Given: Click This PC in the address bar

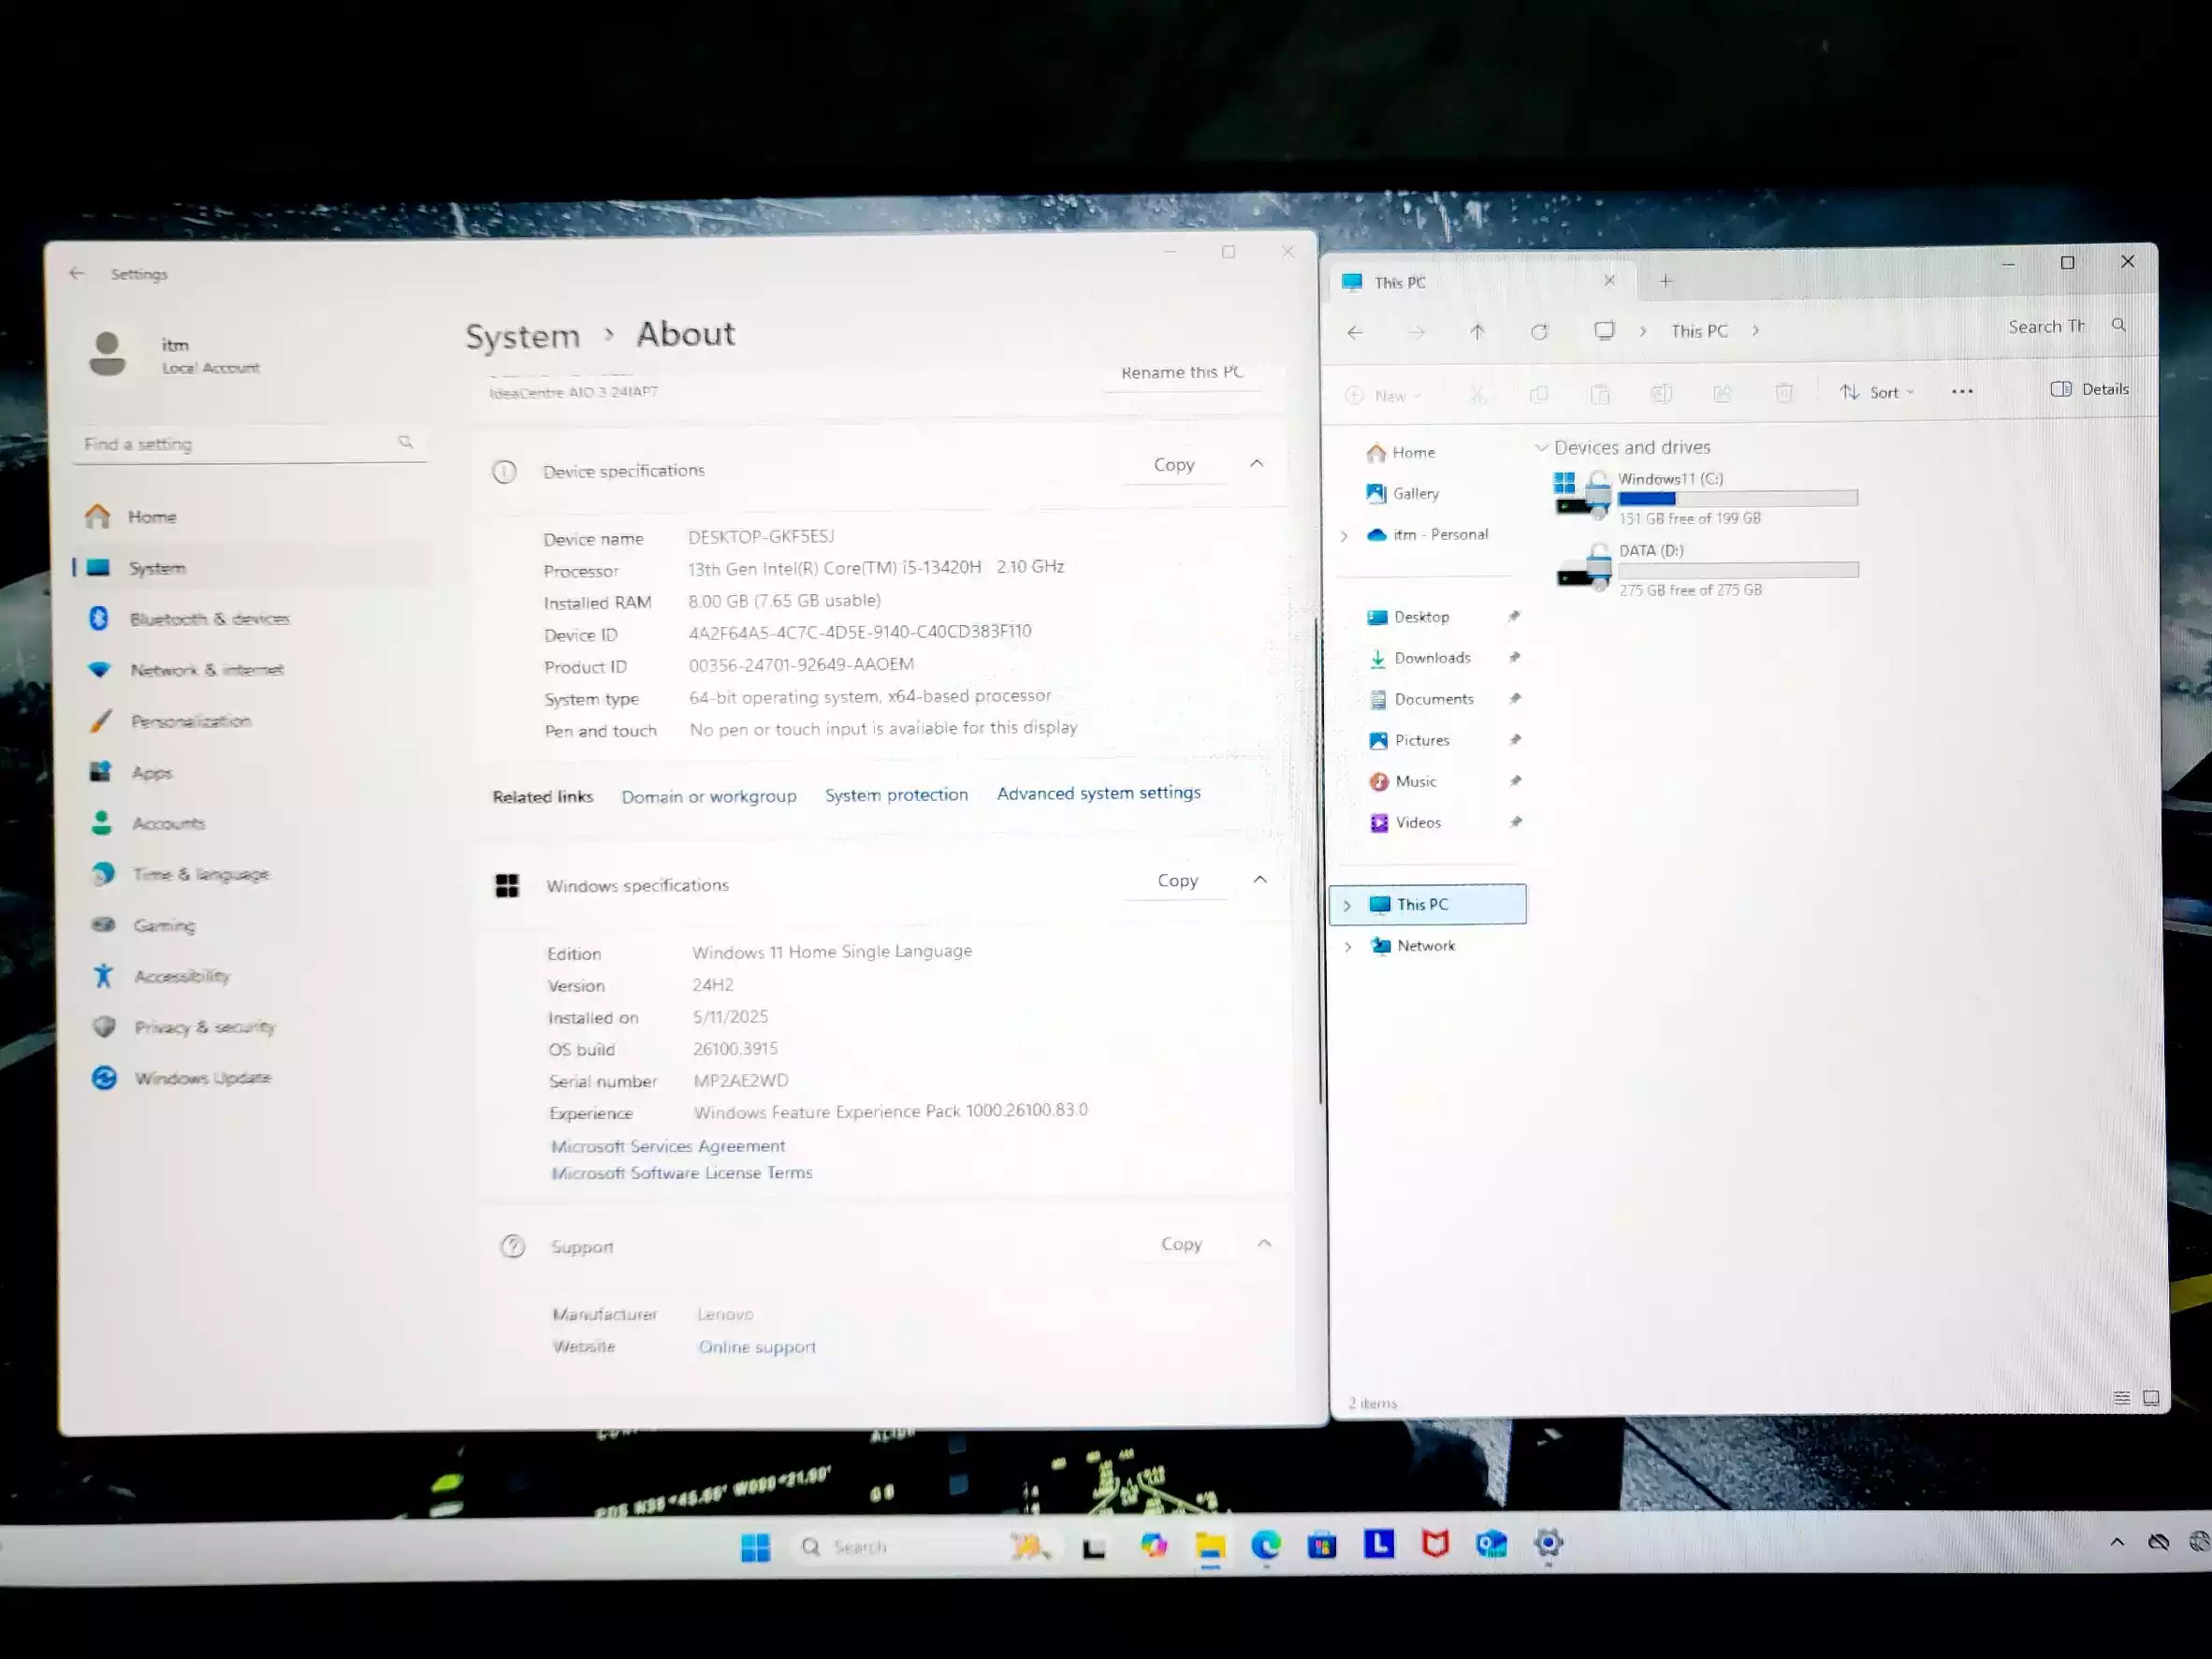Looking at the screenshot, I should pos(1699,331).
